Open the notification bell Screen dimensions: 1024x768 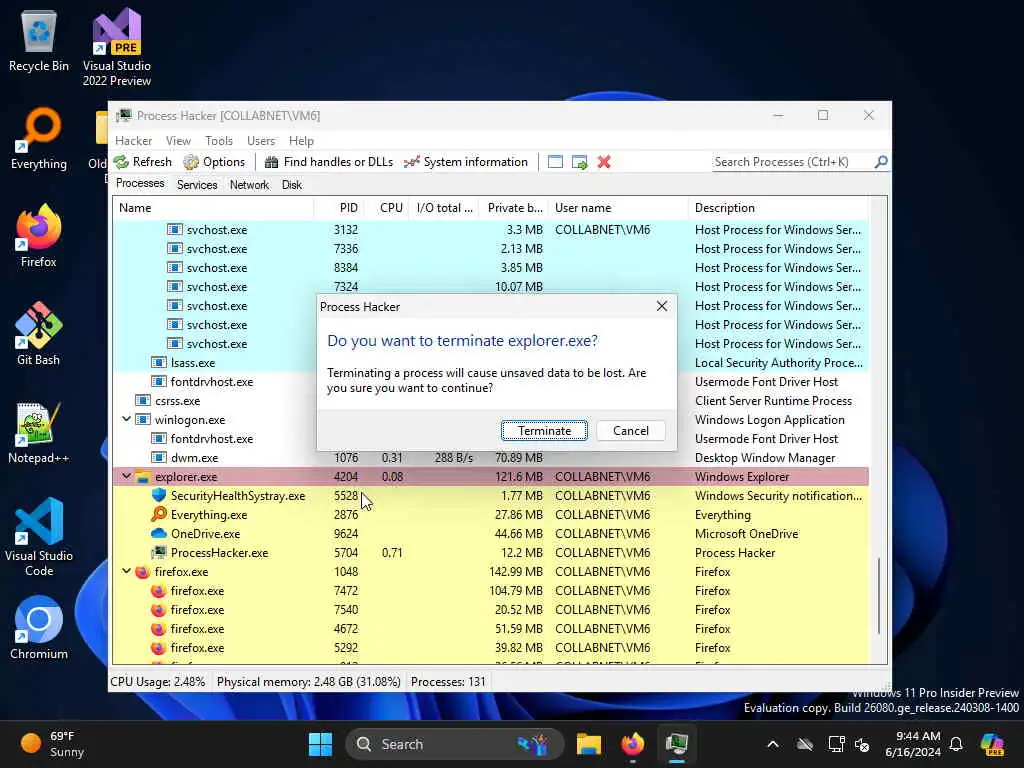(x=956, y=744)
